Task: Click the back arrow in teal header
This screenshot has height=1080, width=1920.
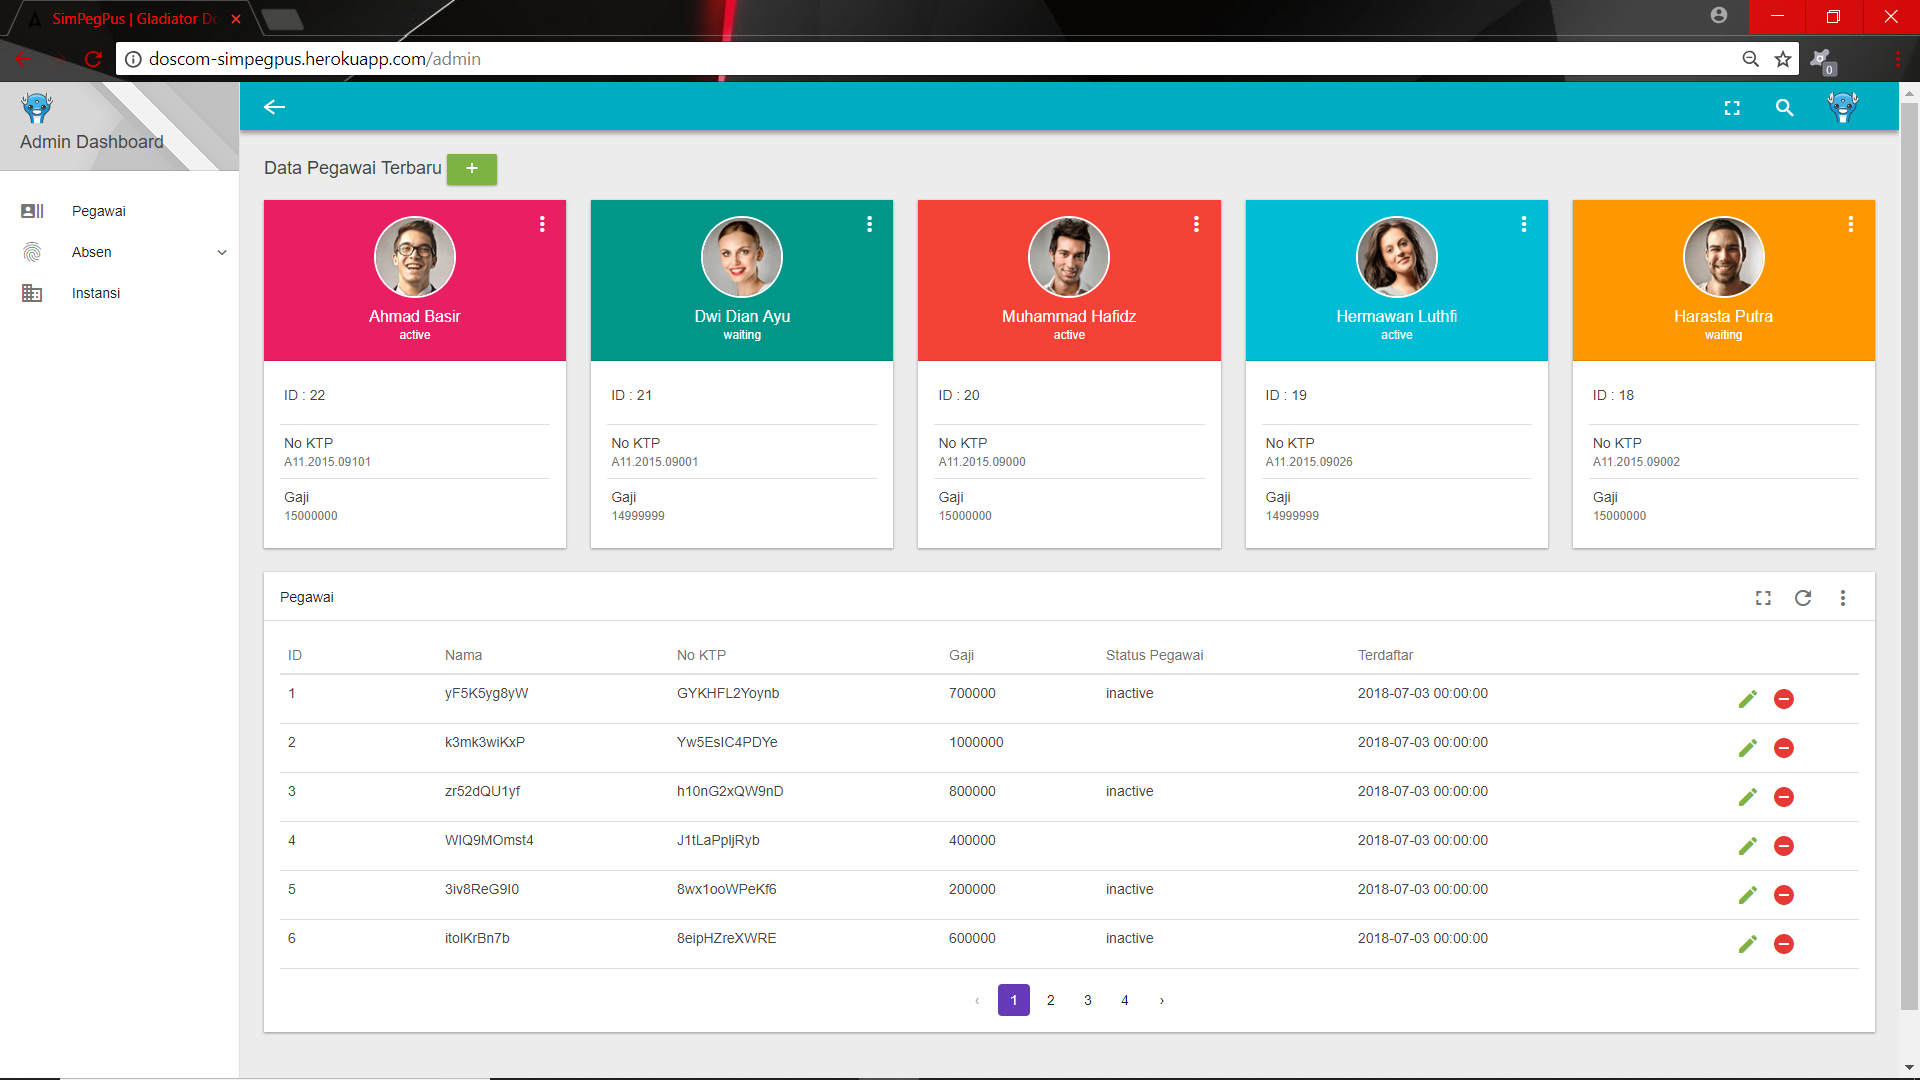Action: pyautogui.click(x=274, y=107)
